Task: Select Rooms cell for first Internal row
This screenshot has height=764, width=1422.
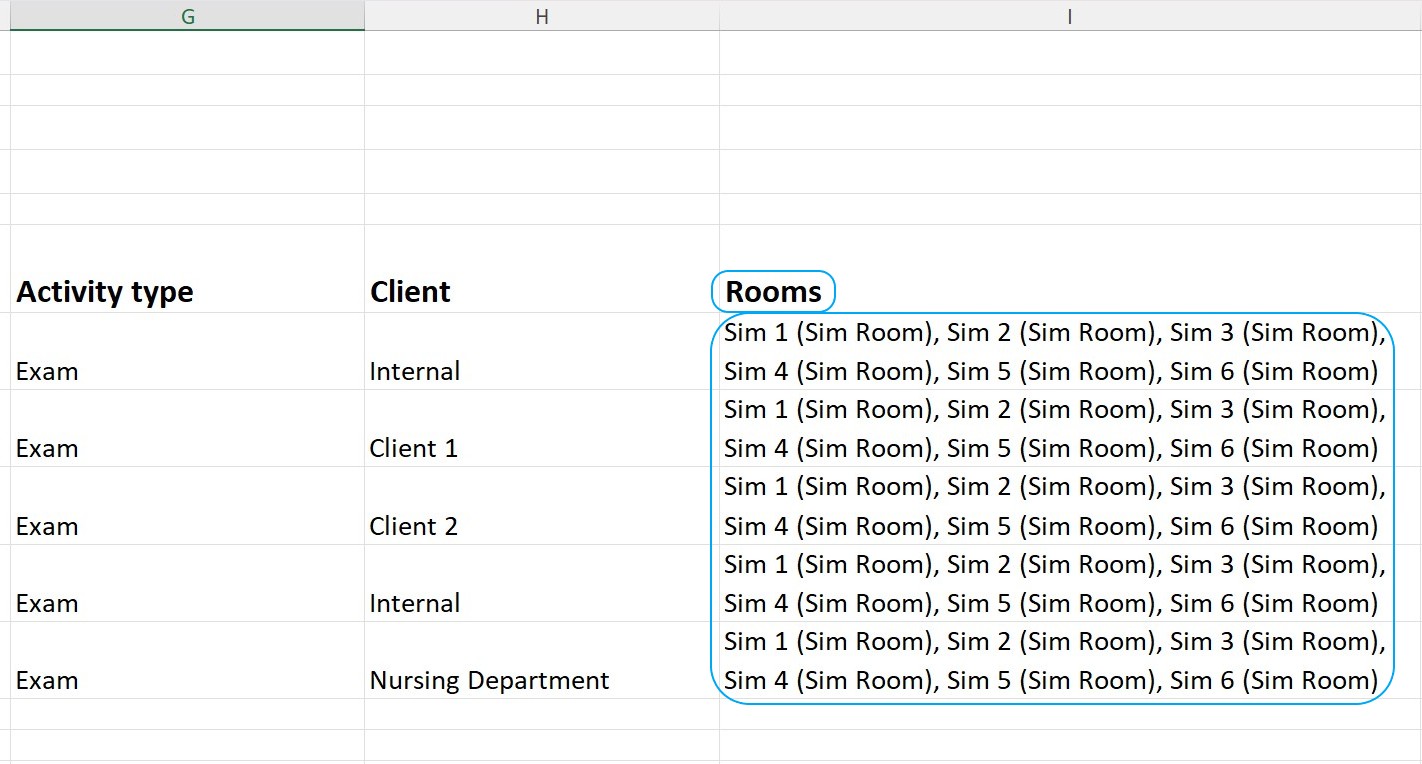Action: tap(1070, 352)
